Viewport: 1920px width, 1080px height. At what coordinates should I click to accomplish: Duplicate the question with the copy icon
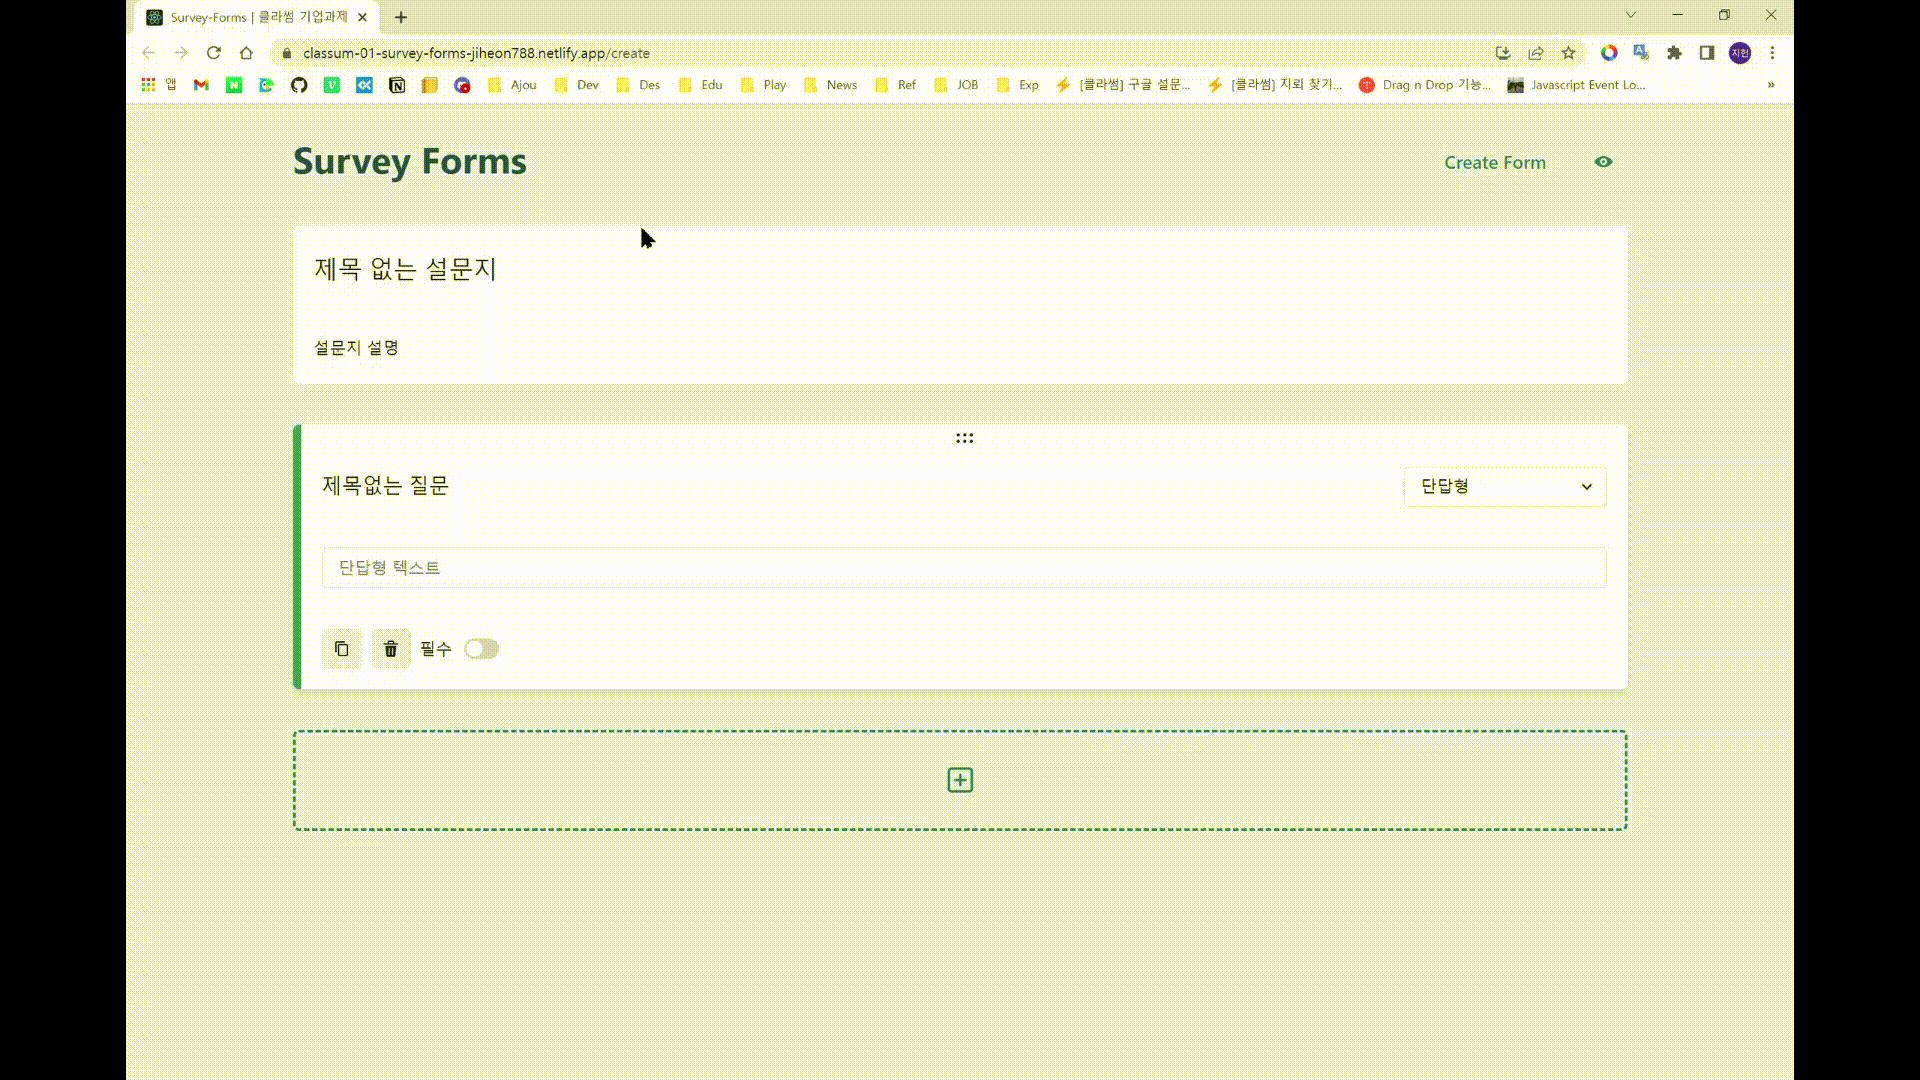coord(341,649)
